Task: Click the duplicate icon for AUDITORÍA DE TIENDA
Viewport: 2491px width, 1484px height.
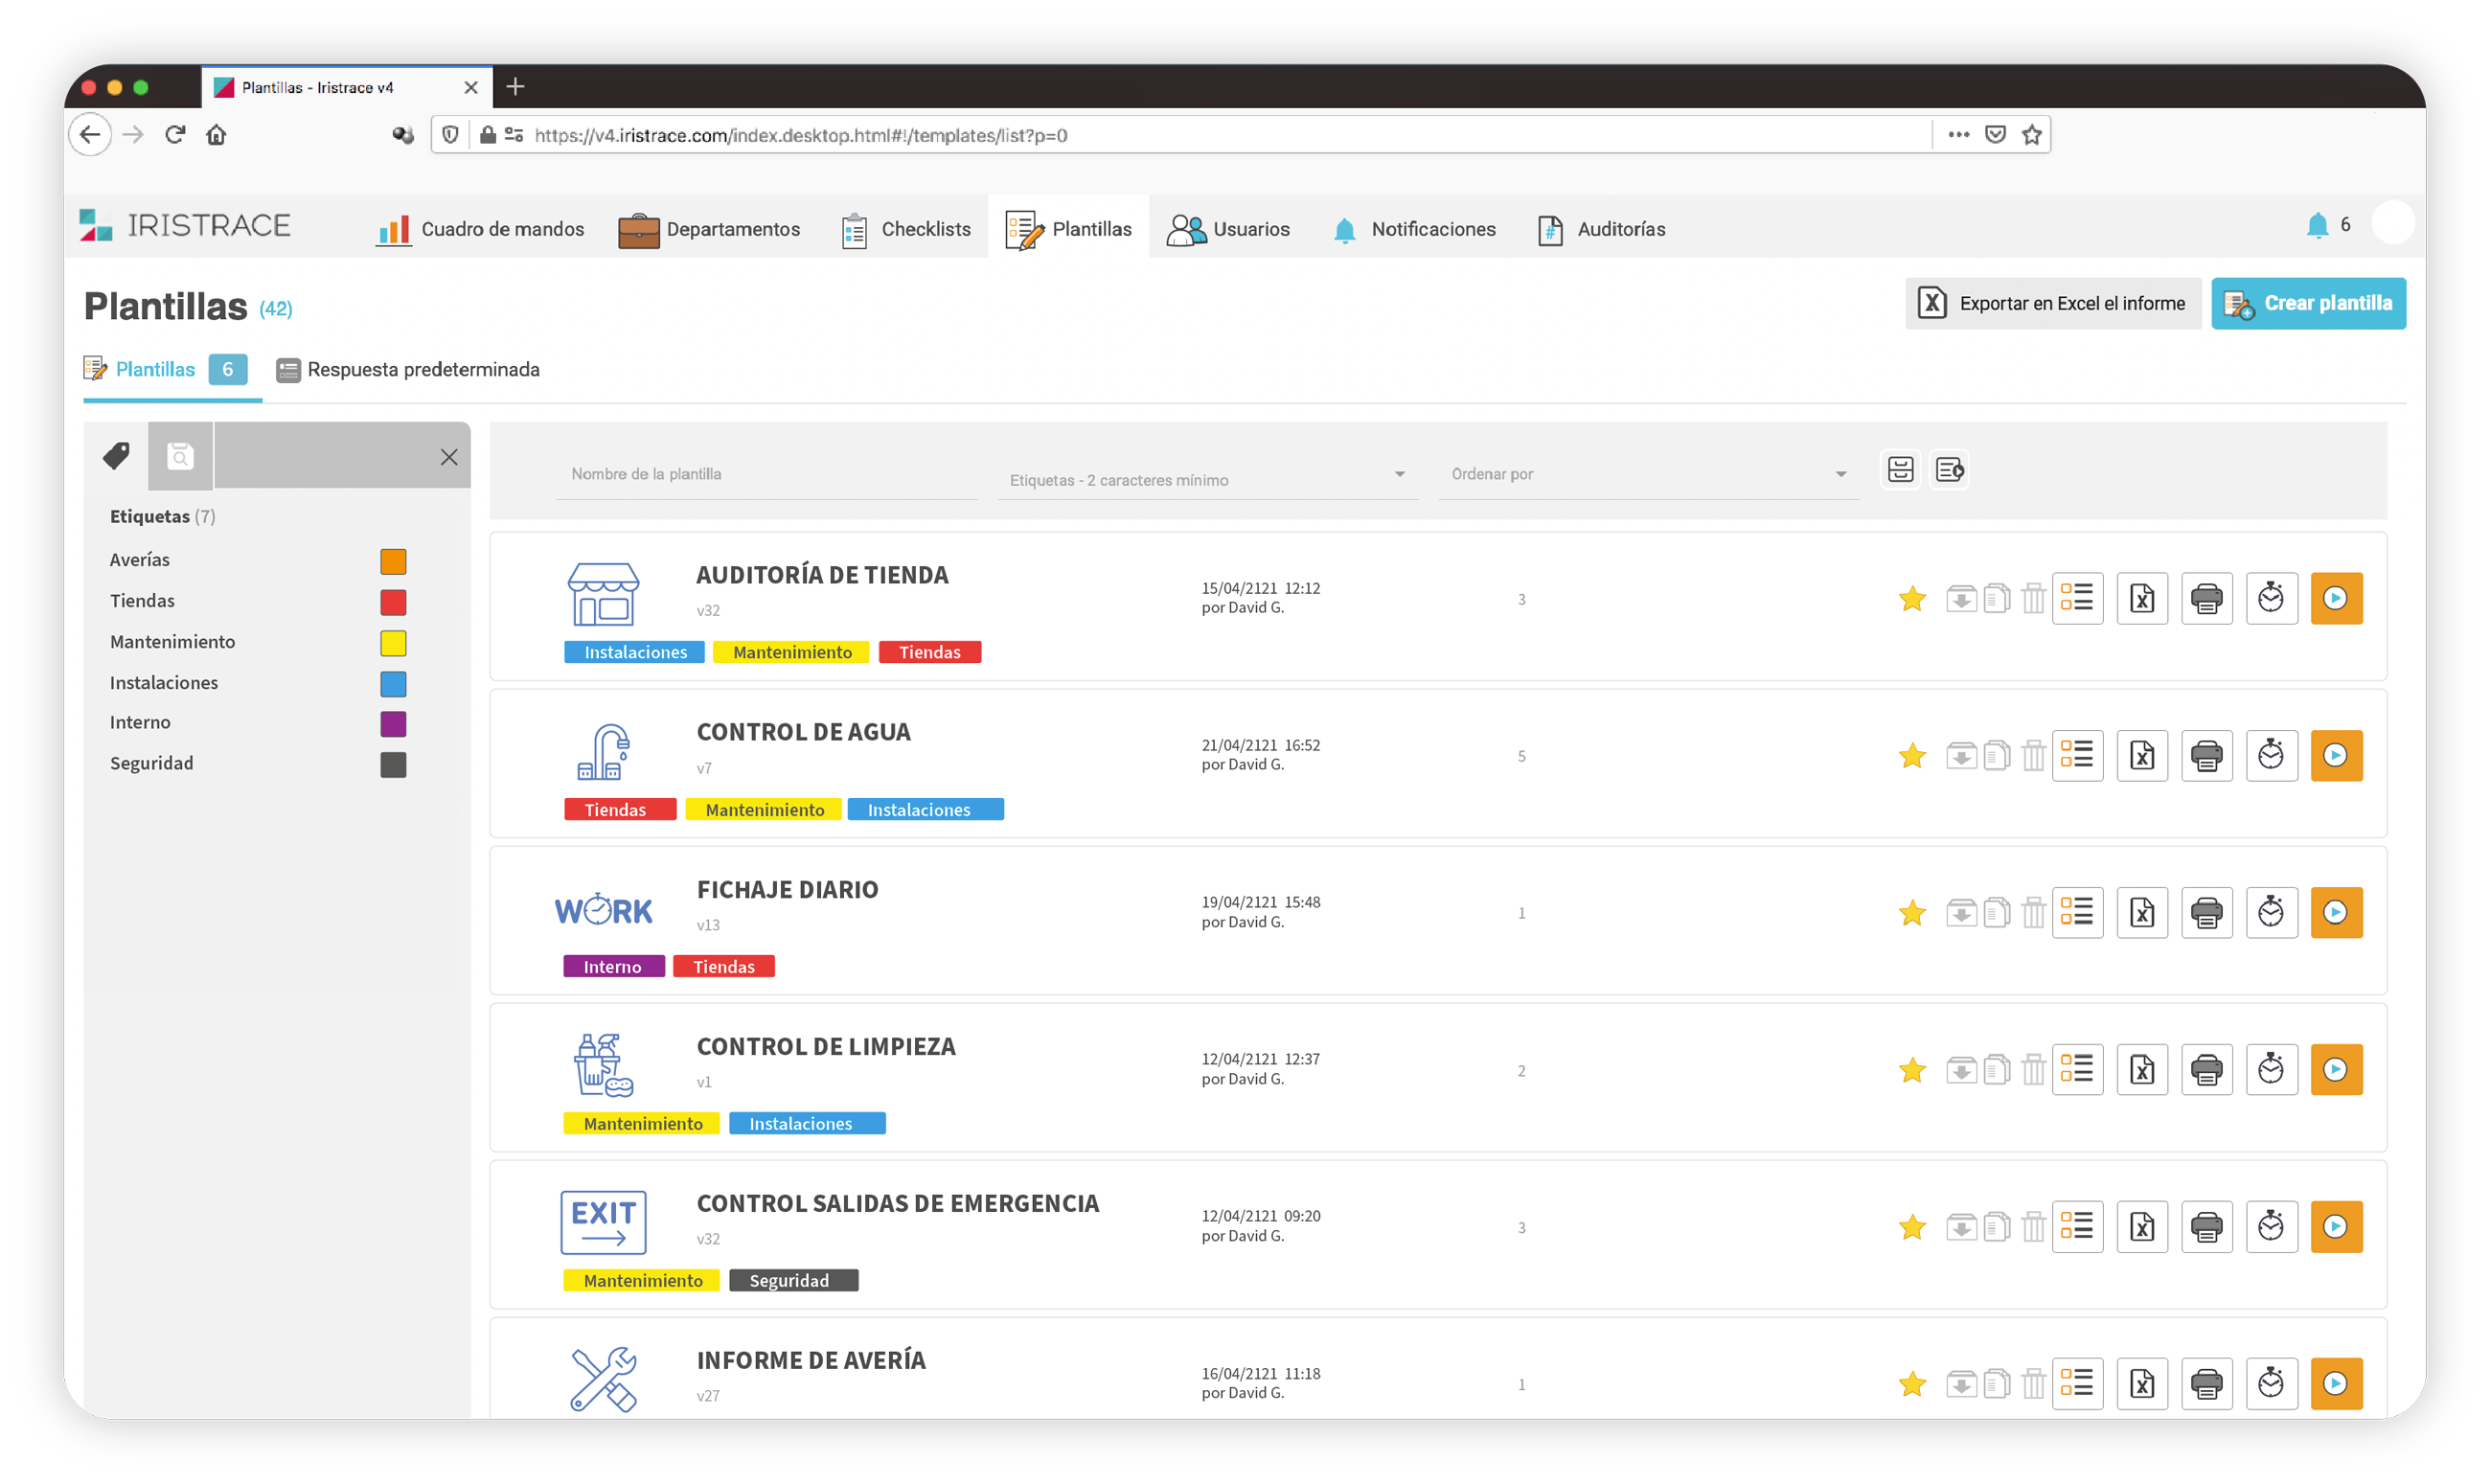Action: click(1996, 598)
